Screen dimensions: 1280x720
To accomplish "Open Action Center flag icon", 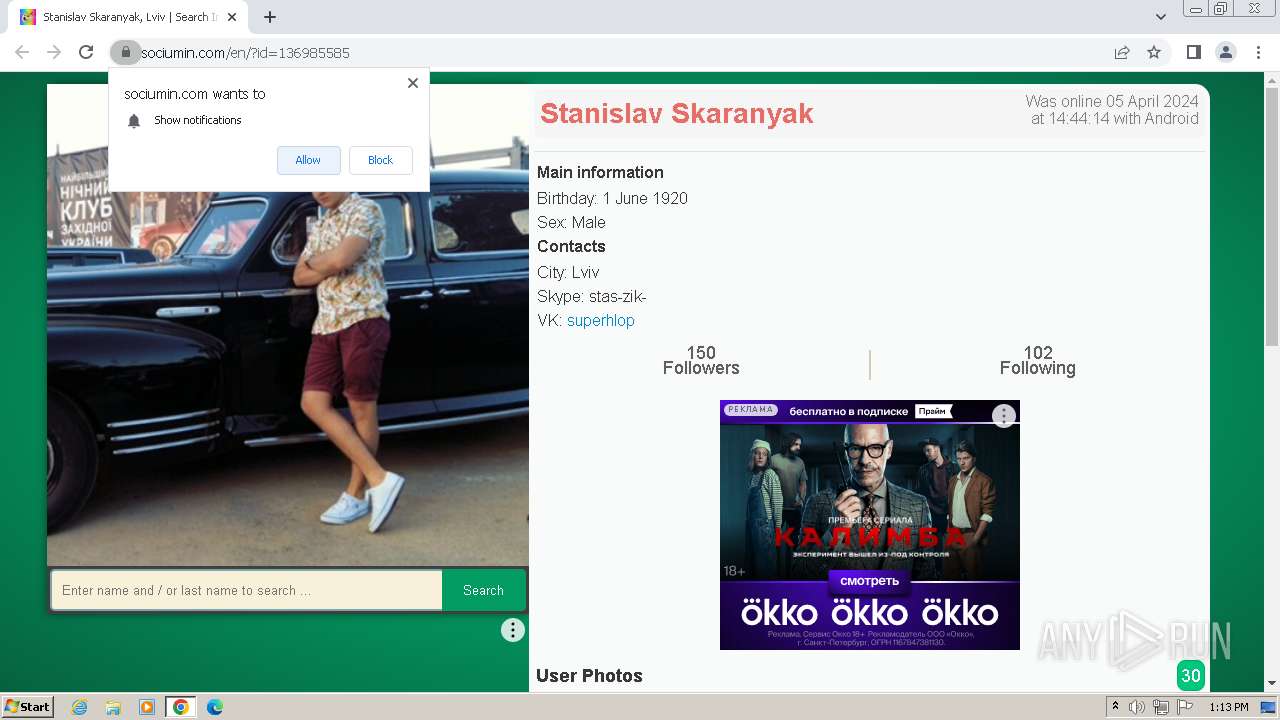I will pos(1185,707).
